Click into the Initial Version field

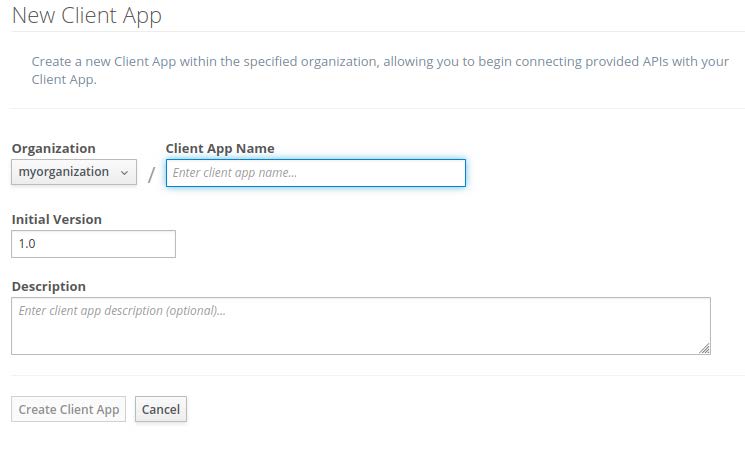pos(93,244)
